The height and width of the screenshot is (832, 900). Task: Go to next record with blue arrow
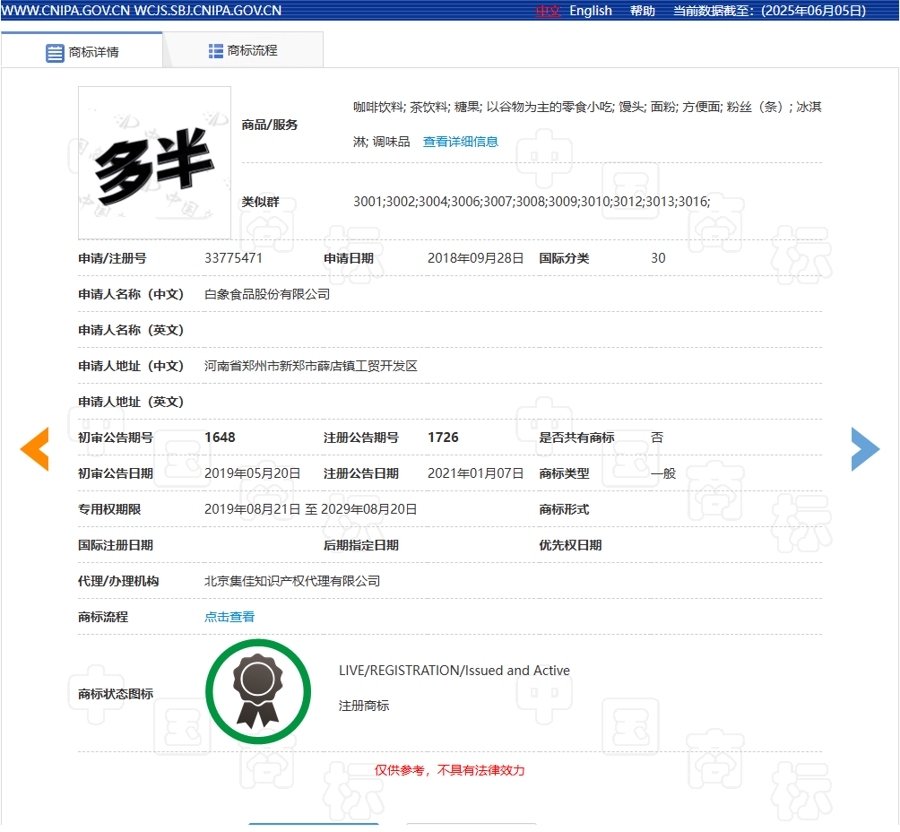865,449
